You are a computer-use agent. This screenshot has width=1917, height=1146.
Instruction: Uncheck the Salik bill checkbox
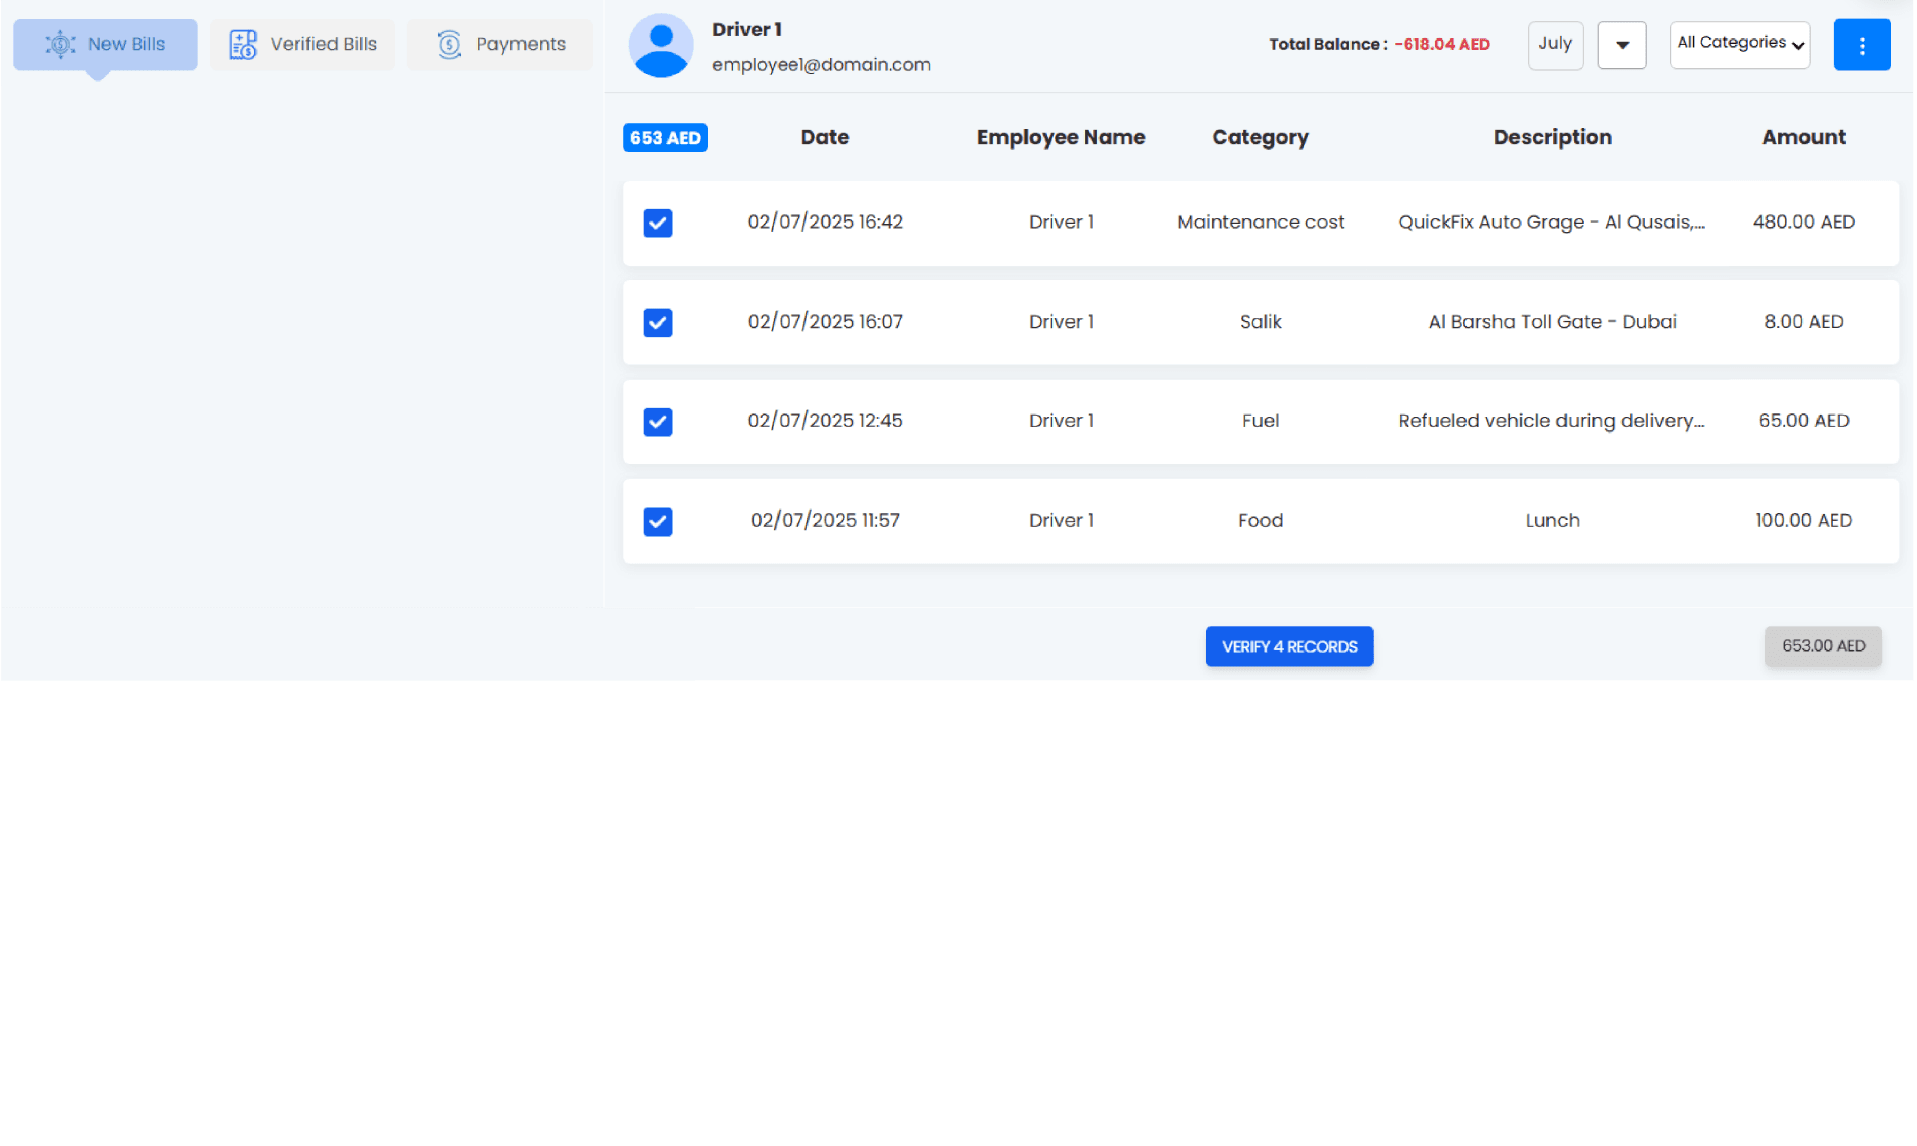point(657,322)
